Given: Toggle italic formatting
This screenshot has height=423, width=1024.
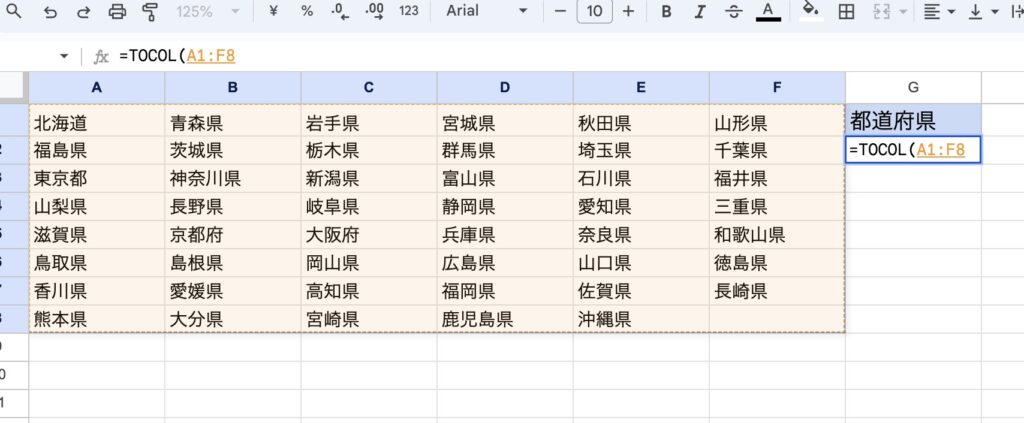Looking at the screenshot, I should [700, 11].
